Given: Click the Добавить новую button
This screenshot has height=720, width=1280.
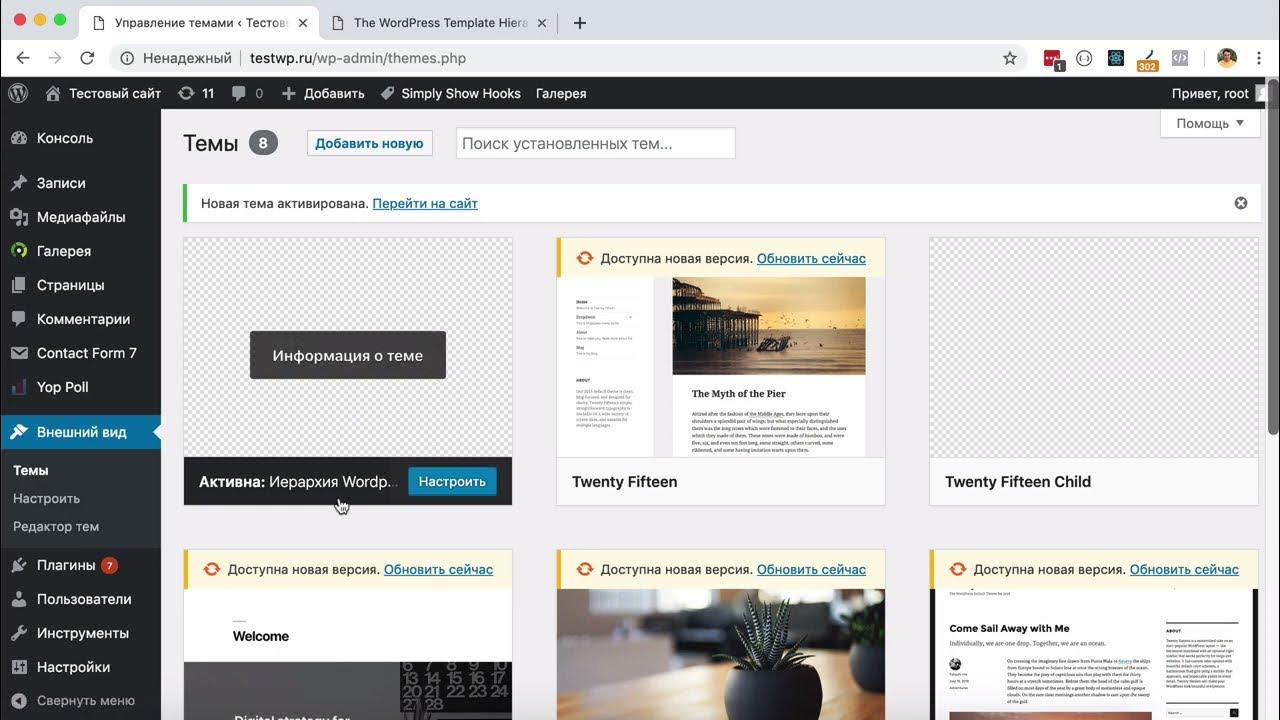Looking at the screenshot, I should point(369,143).
